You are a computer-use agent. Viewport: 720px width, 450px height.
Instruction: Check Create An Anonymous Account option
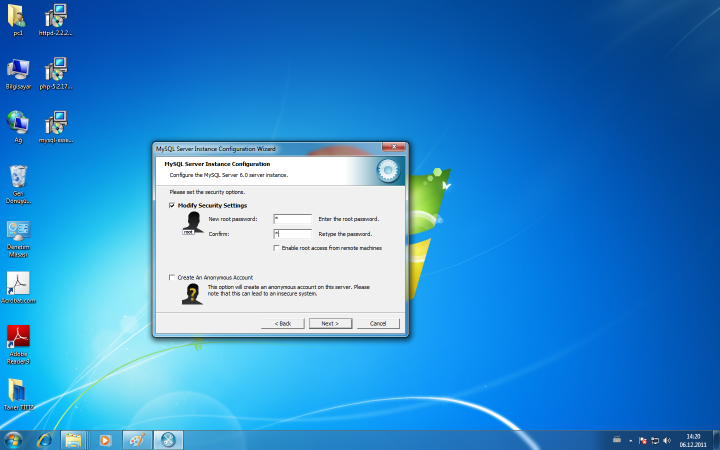172,277
